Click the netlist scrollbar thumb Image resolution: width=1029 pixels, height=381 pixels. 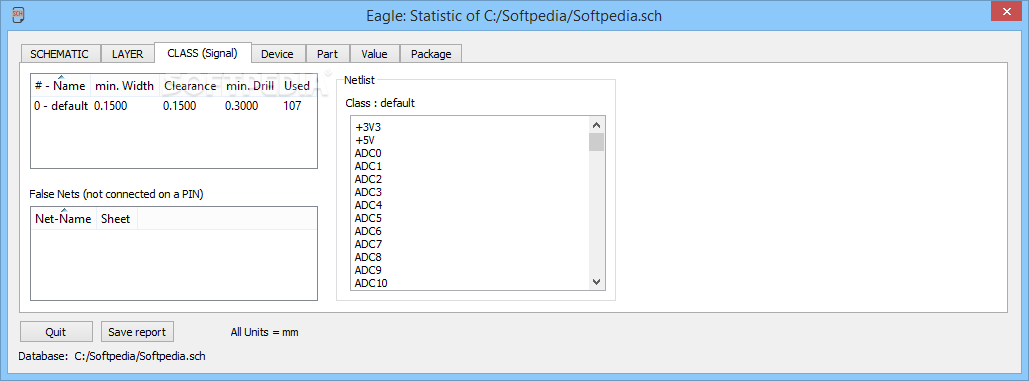coord(597,142)
